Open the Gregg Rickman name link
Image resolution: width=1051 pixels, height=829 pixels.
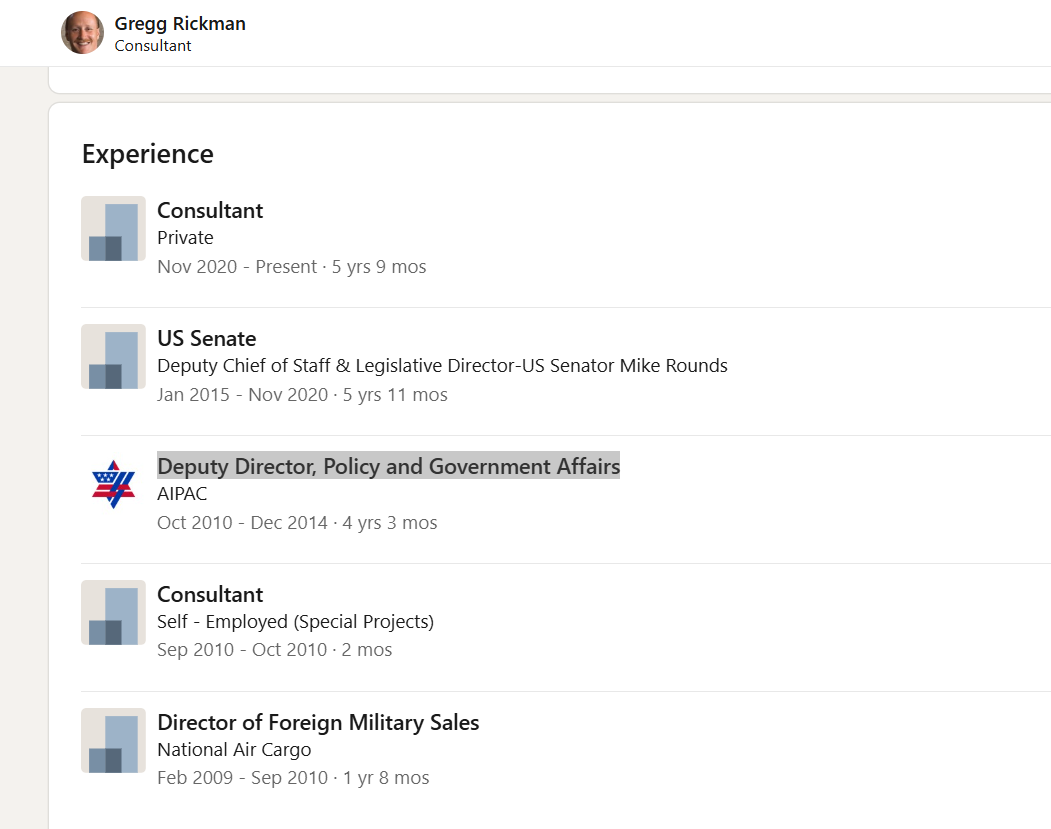pos(180,23)
